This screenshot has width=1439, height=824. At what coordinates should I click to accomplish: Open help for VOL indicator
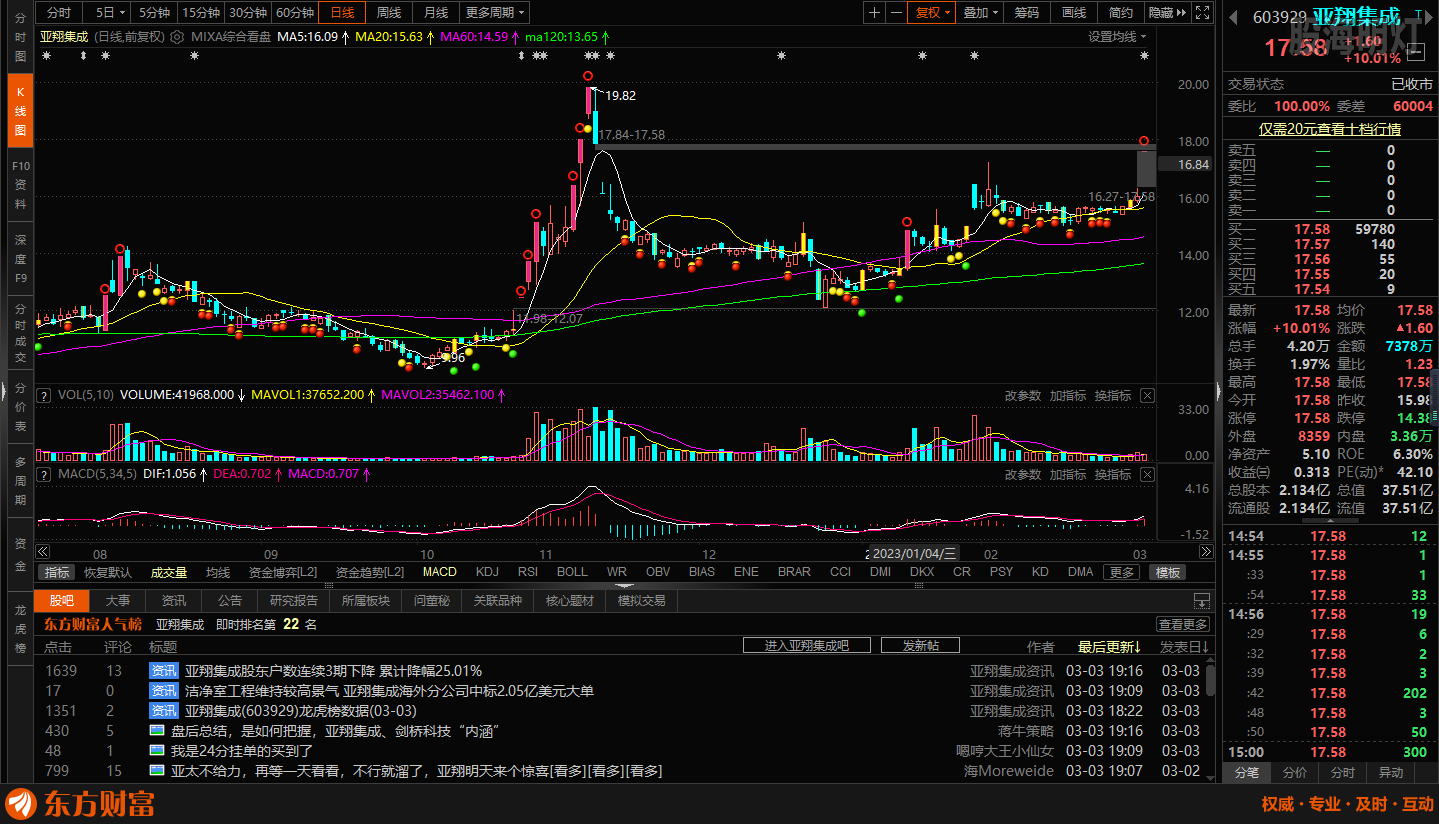pos(44,395)
